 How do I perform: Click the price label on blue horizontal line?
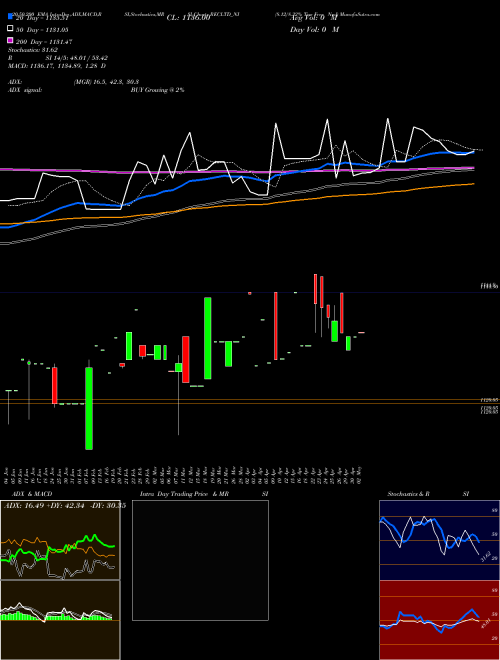[x=490, y=286]
